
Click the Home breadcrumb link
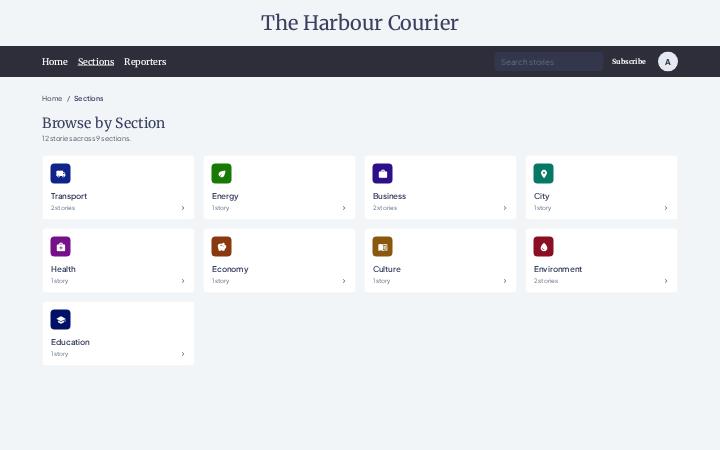52,98
